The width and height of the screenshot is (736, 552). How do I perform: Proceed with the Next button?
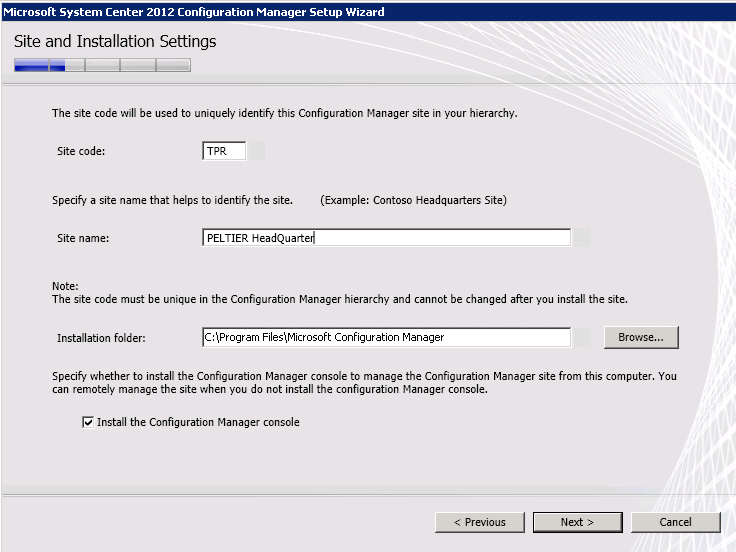(577, 522)
